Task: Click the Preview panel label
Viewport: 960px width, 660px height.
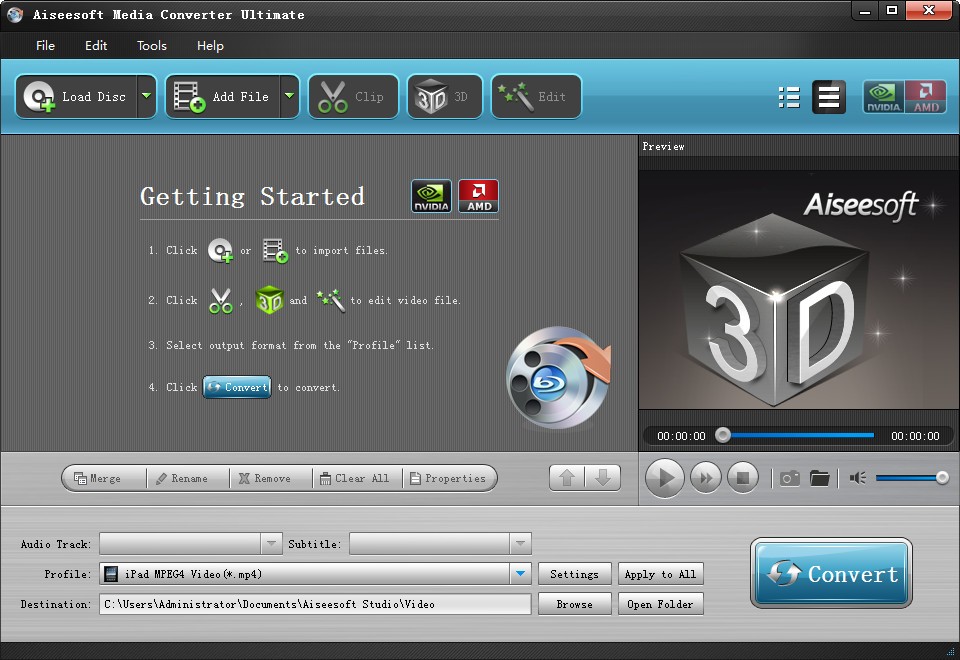Action: pos(663,146)
